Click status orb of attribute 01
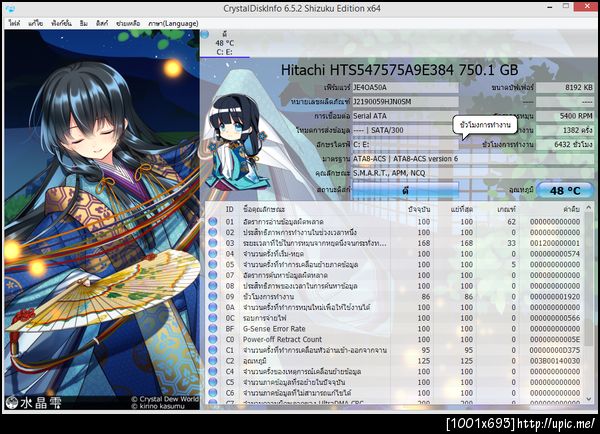Viewport: 600px width, 434px height. coord(213,222)
